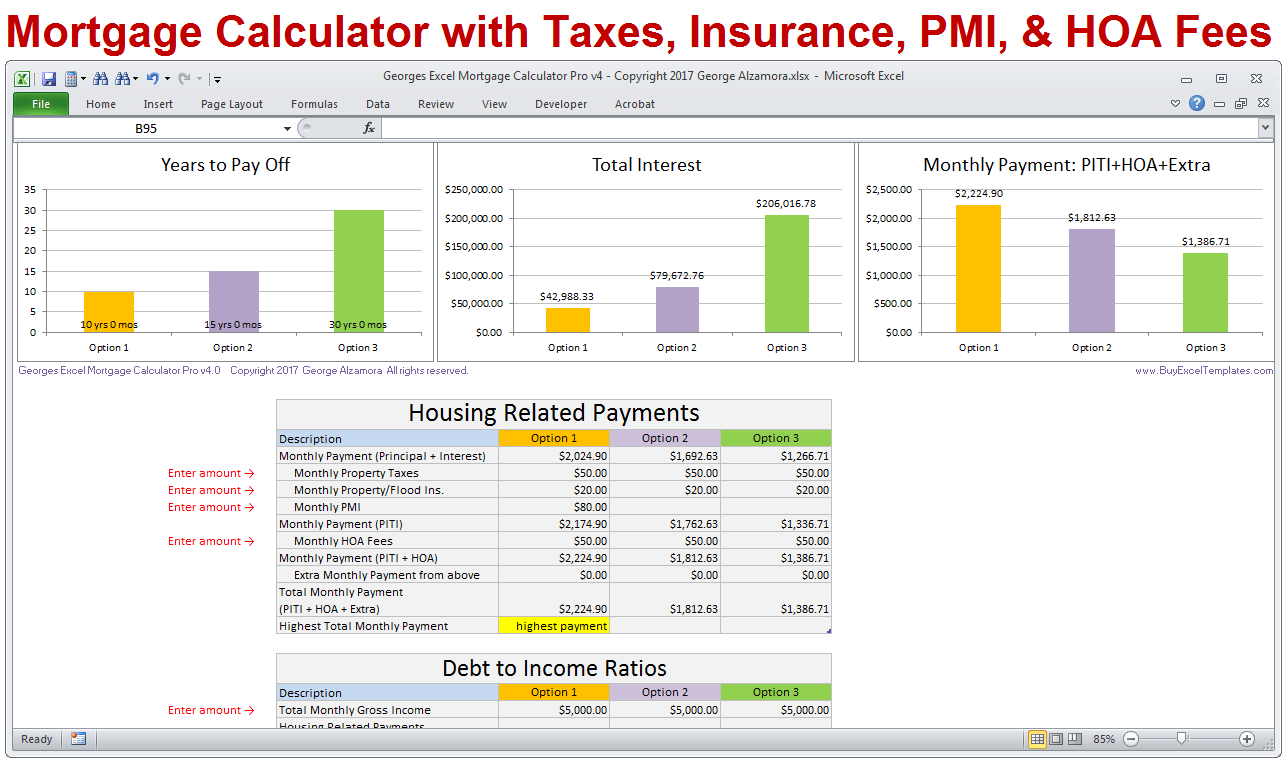Switch to Page Layout view in status bar

(x=1057, y=739)
